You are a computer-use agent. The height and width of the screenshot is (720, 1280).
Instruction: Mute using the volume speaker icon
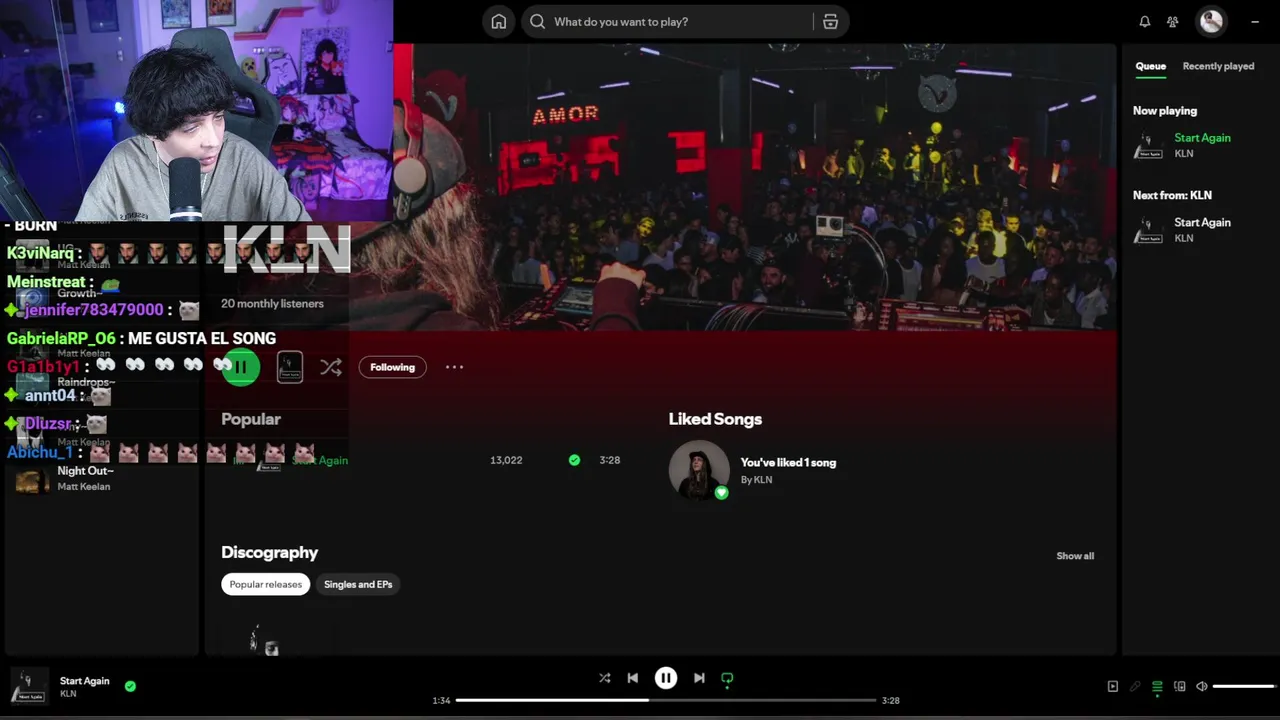(1202, 686)
